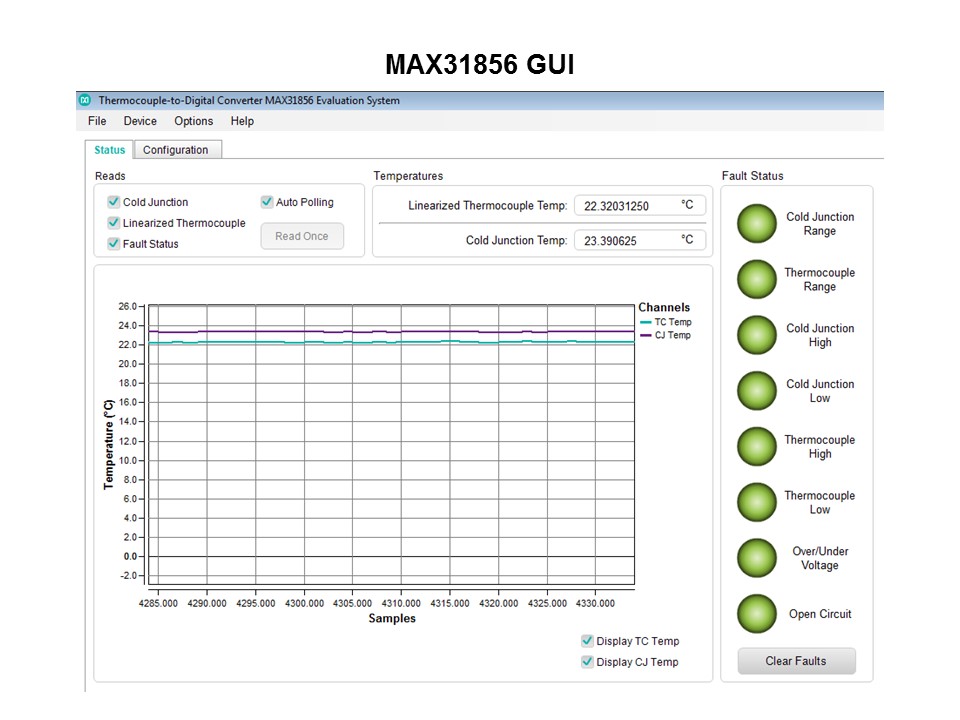The height and width of the screenshot is (720, 960).
Task: Click the Thermocouple Low fault LED
Action: point(757,503)
